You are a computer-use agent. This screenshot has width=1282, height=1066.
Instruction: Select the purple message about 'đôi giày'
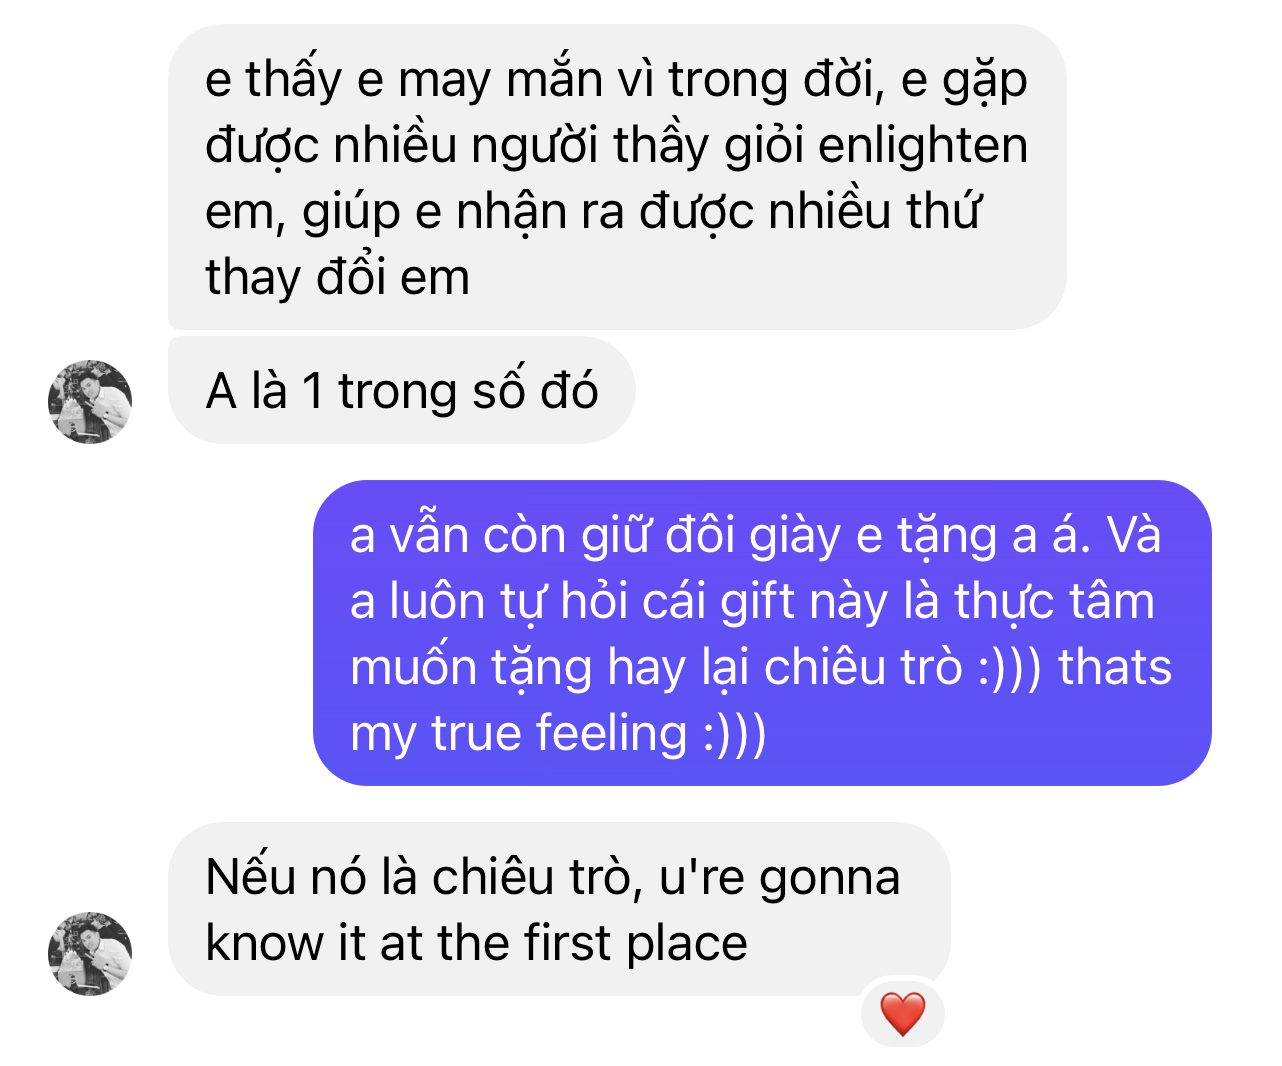(762, 633)
